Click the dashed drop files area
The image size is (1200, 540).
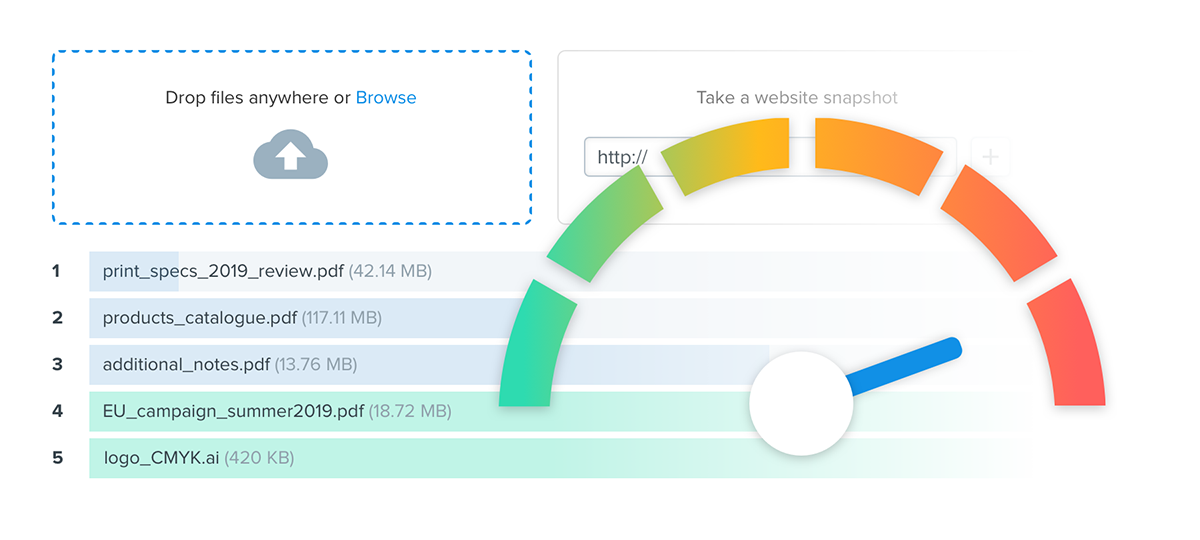pos(291,190)
